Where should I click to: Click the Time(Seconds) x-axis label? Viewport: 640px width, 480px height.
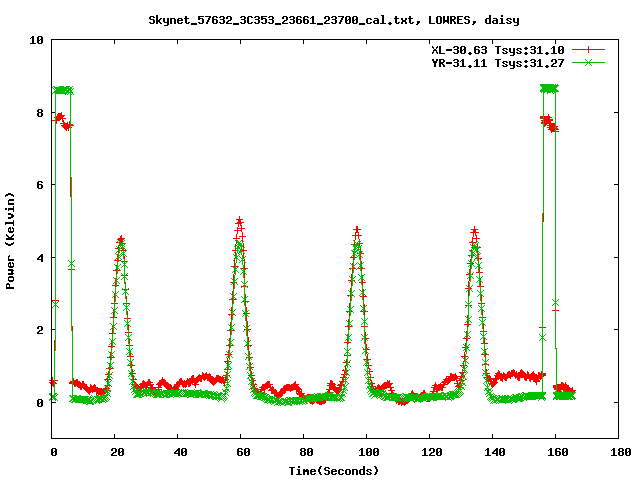click(x=334, y=470)
